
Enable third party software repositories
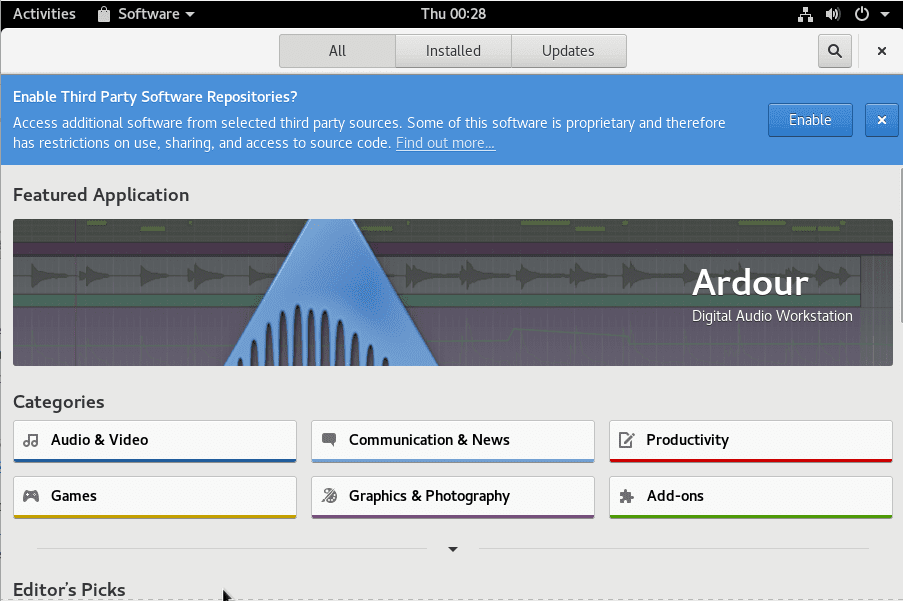(810, 120)
